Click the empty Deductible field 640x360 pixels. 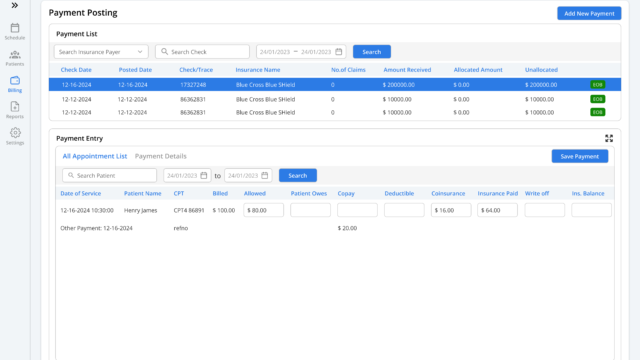[x=404, y=210]
